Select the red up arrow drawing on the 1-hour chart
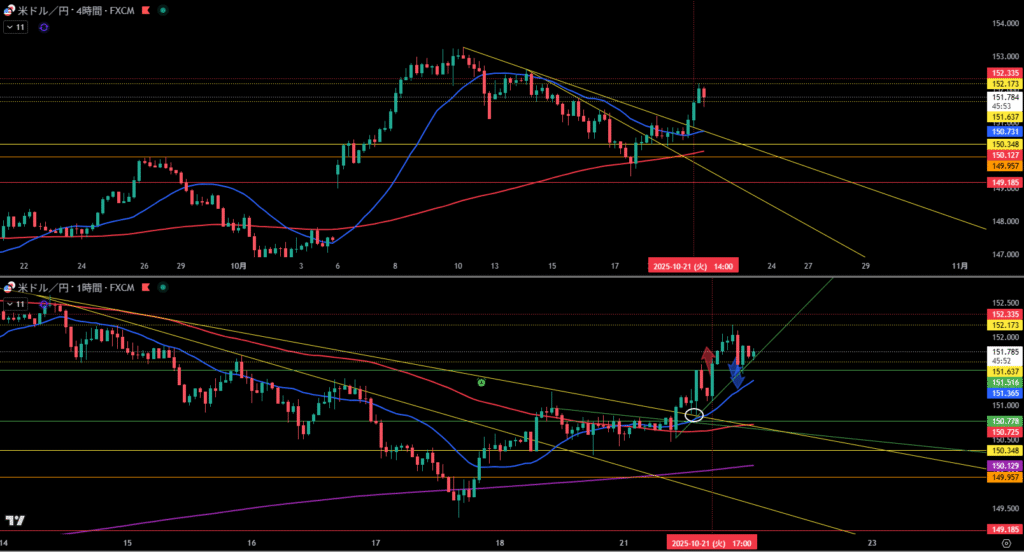Screen dimensions: 1024x552 coord(707,357)
